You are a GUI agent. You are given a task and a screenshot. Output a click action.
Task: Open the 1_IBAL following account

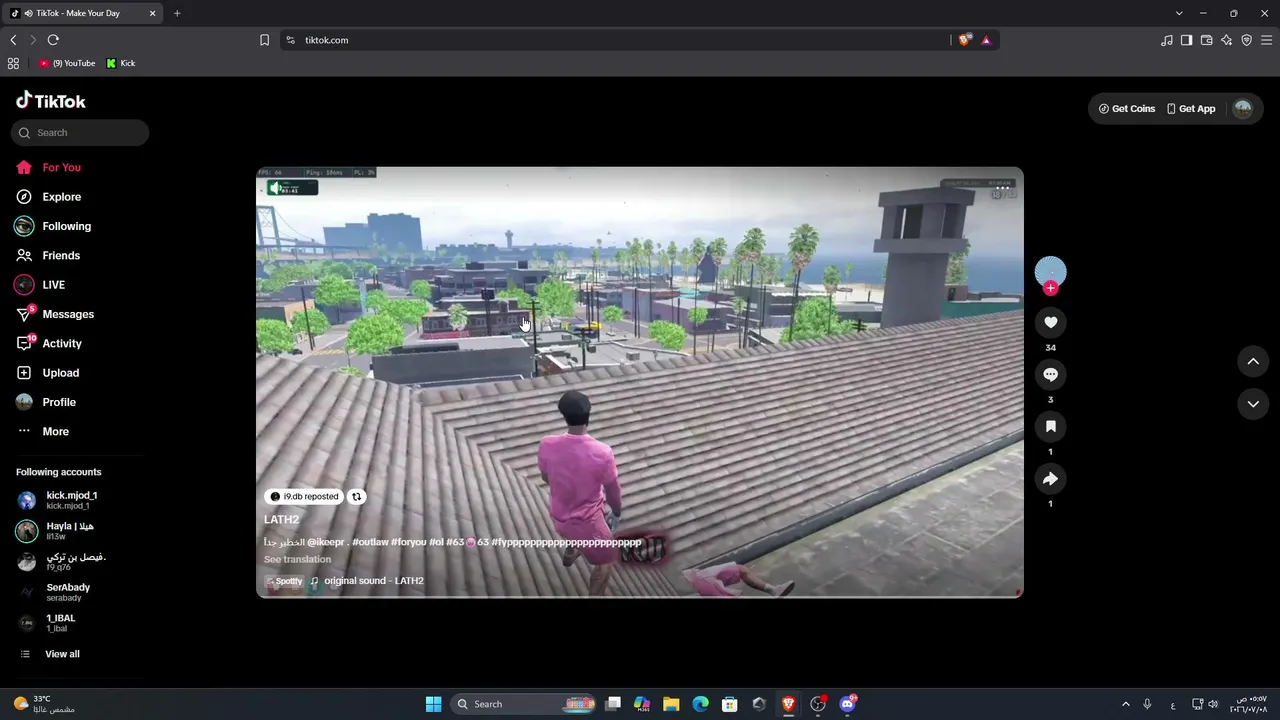click(x=46, y=623)
